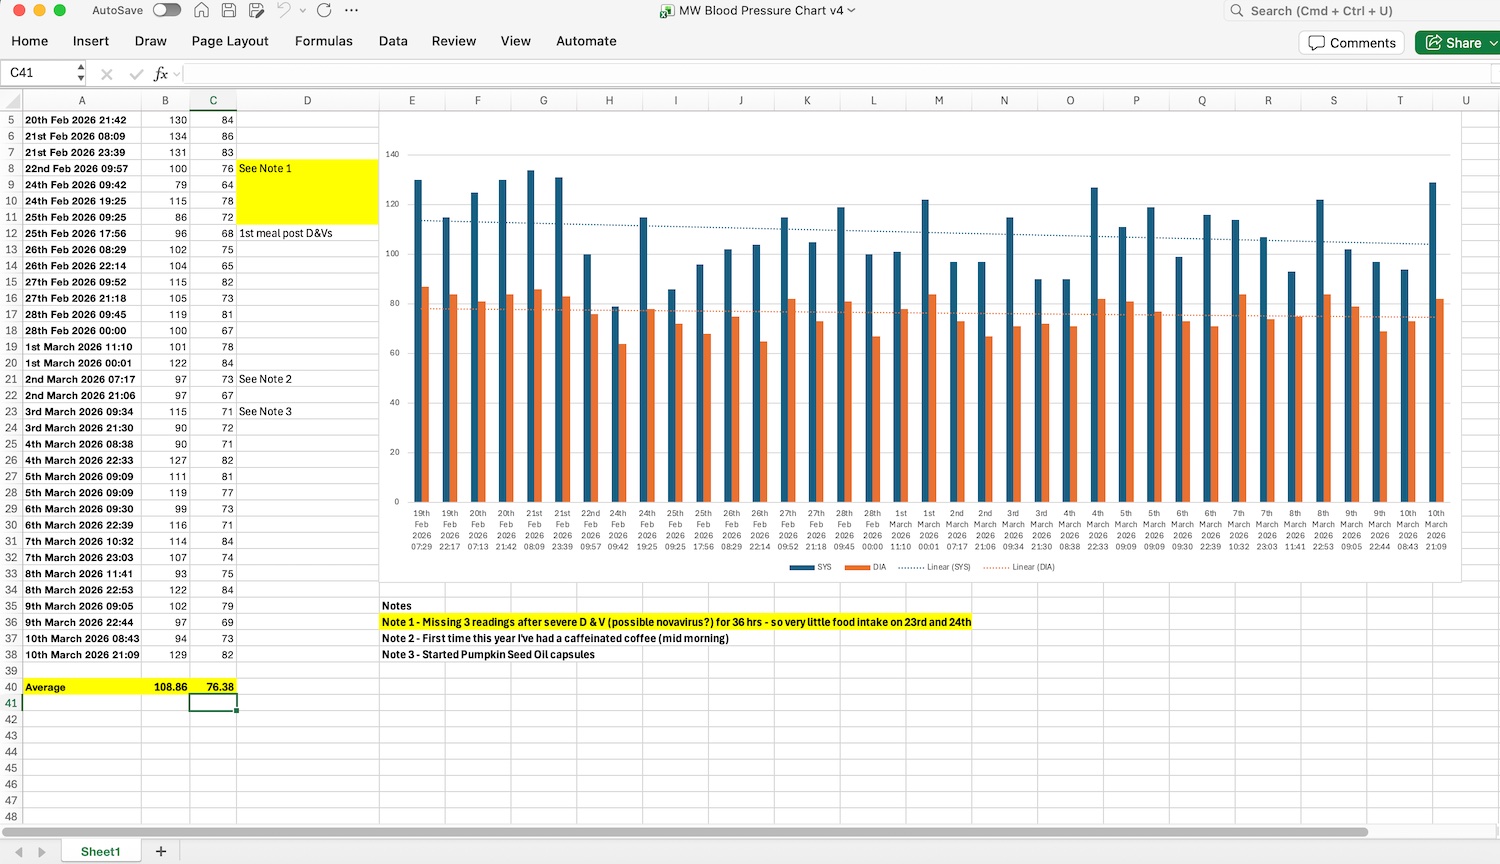This screenshot has height=864, width=1500.
Task: Expand the undo history dropdown arrow
Action: [x=303, y=11]
